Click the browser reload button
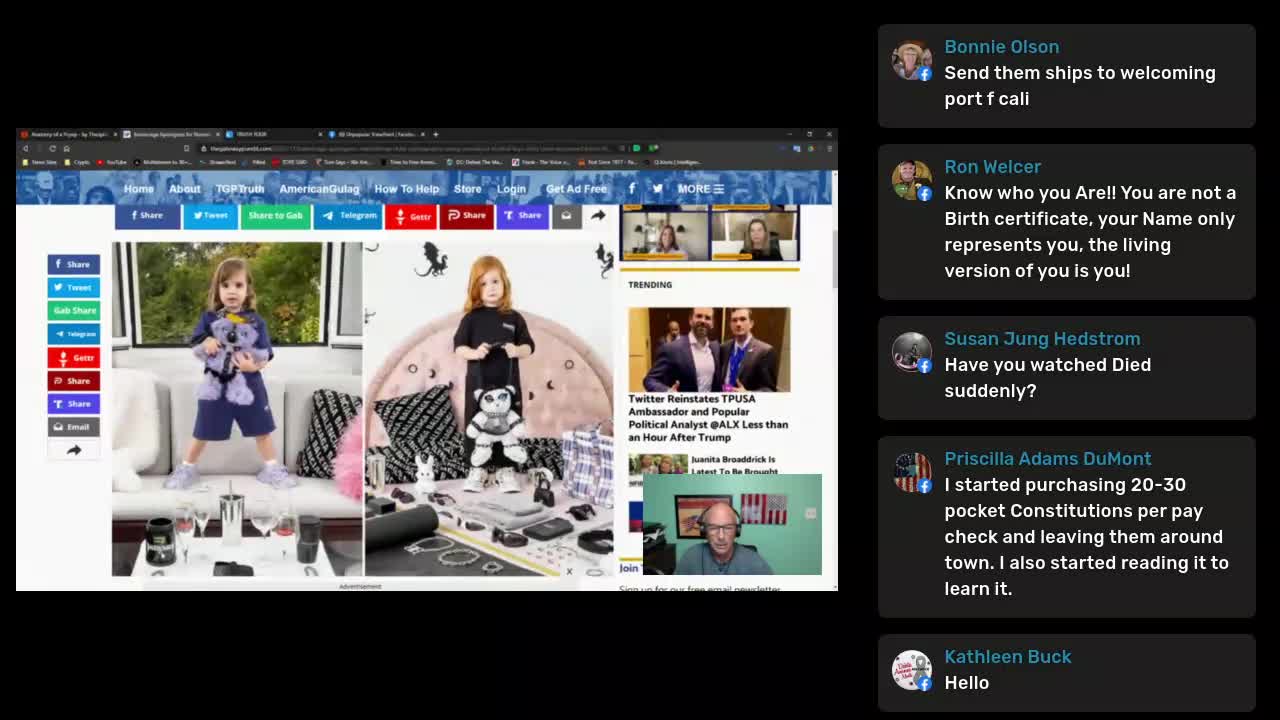This screenshot has width=1280, height=720. (x=52, y=148)
